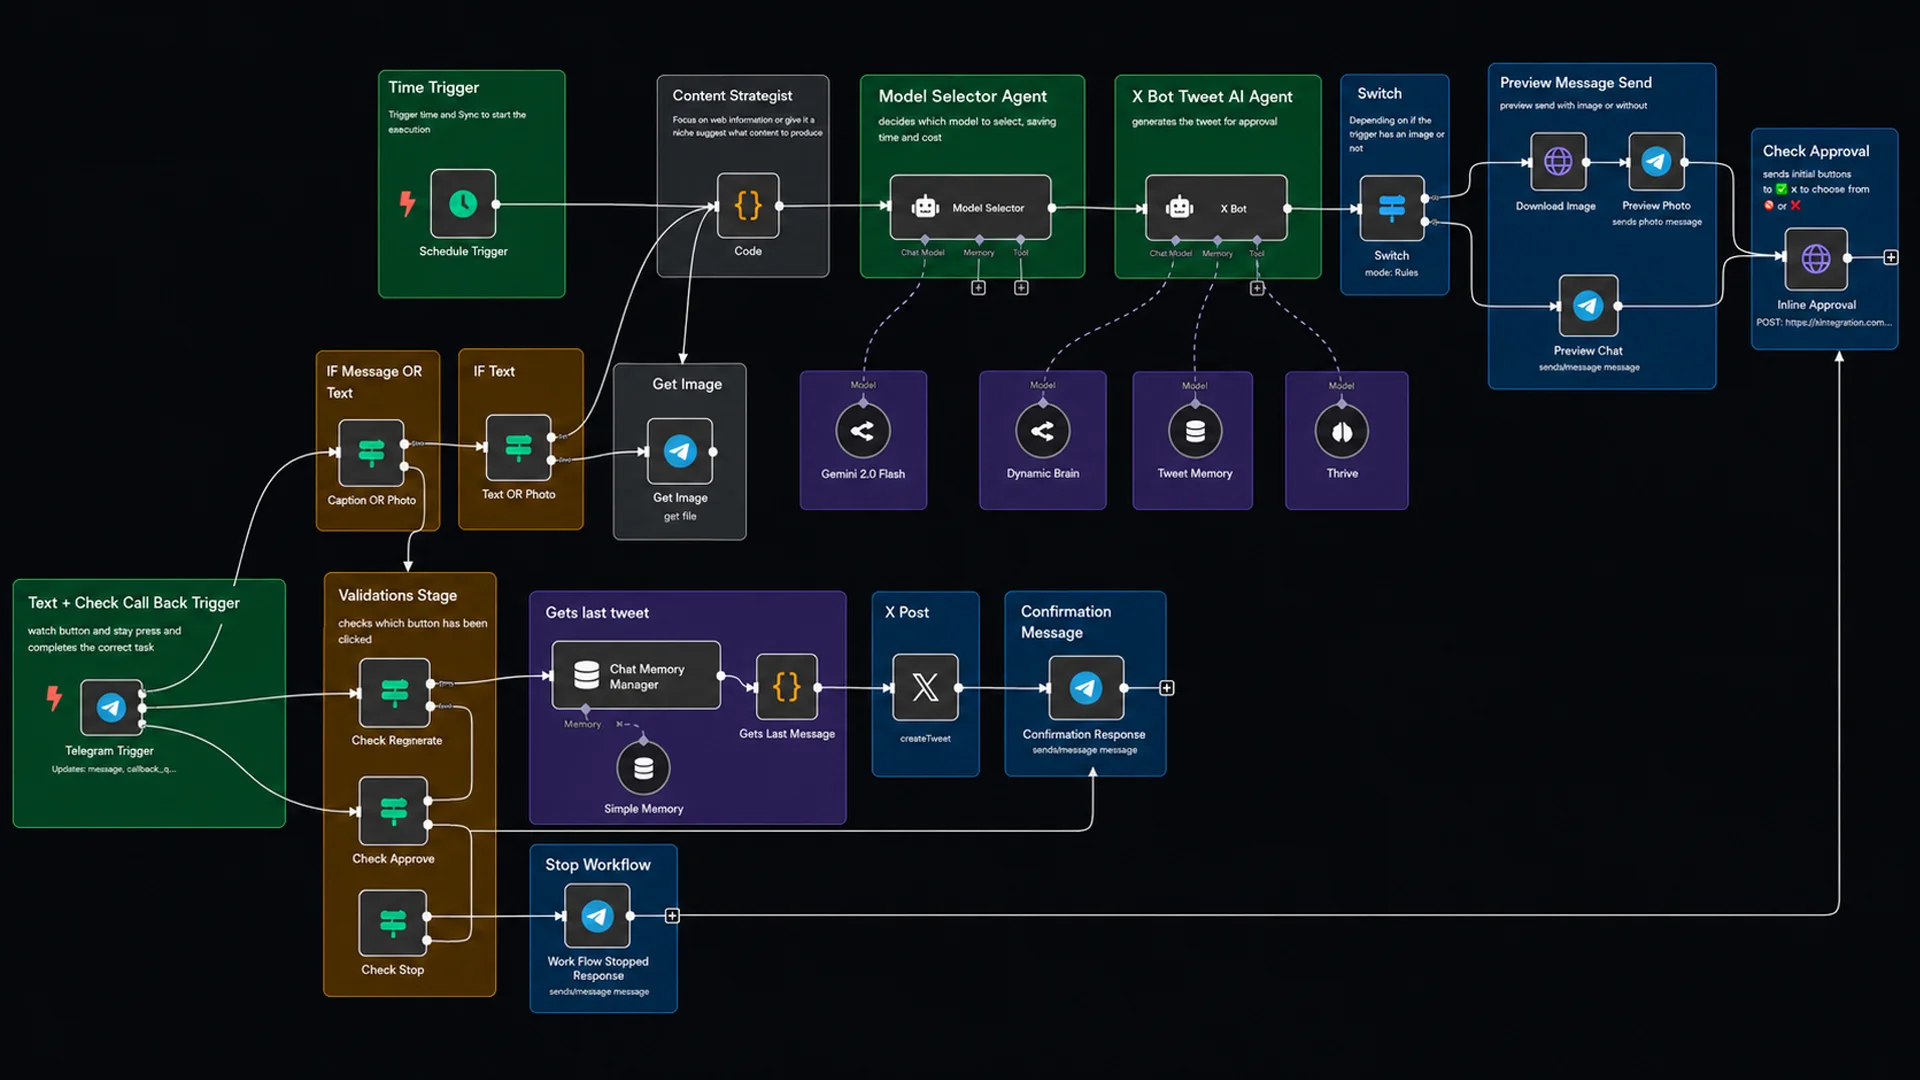Image resolution: width=1920 pixels, height=1080 pixels.
Task: Select the Text + Check Call Back Trigger title
Action: (134, 603)
